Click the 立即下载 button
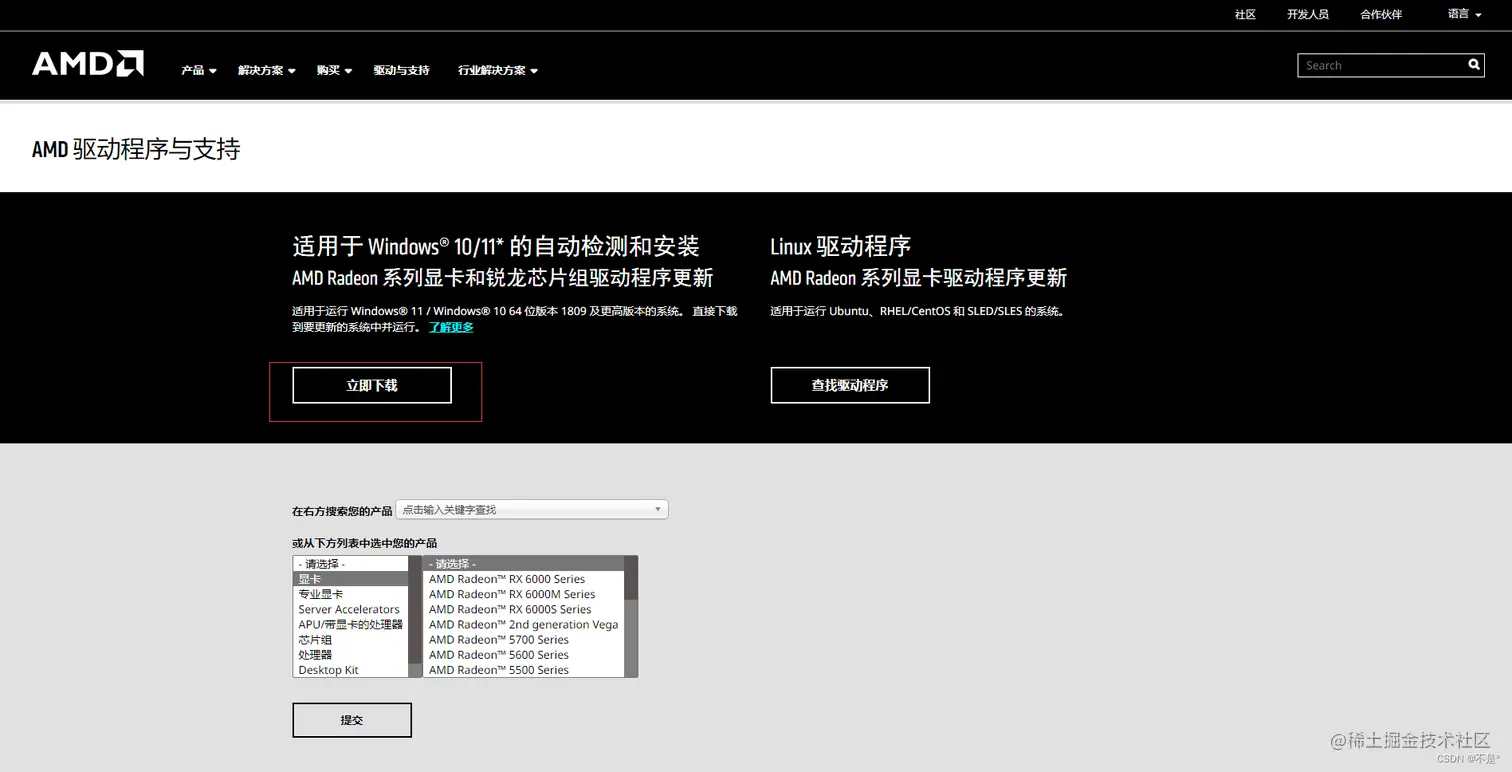The width and height of the screenshot is (1512, 772). 372,385
